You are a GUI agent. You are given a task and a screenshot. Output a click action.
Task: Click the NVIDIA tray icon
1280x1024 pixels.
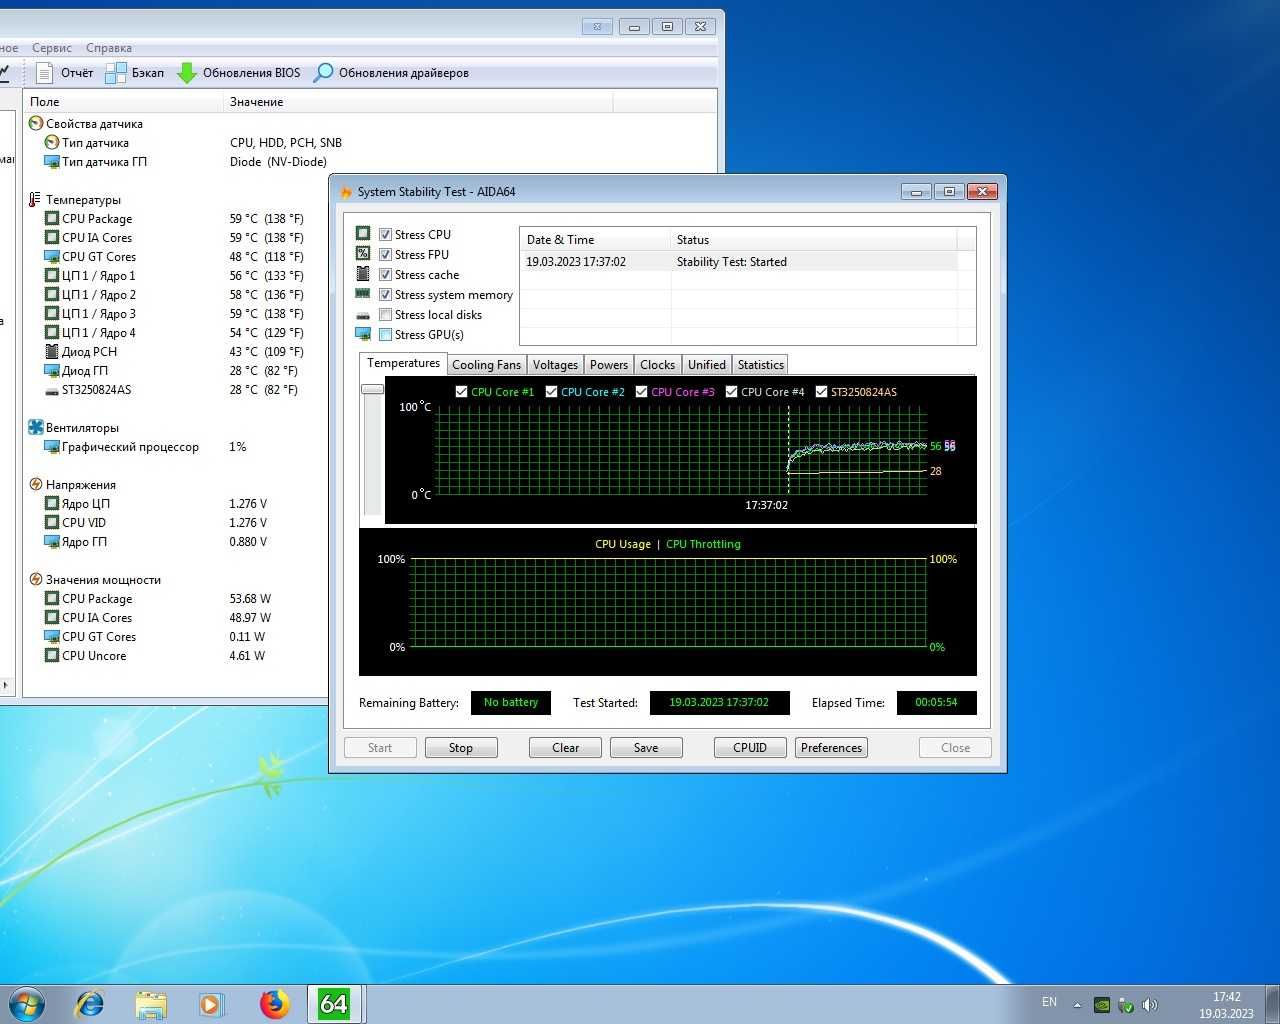pos(1101,1005)
